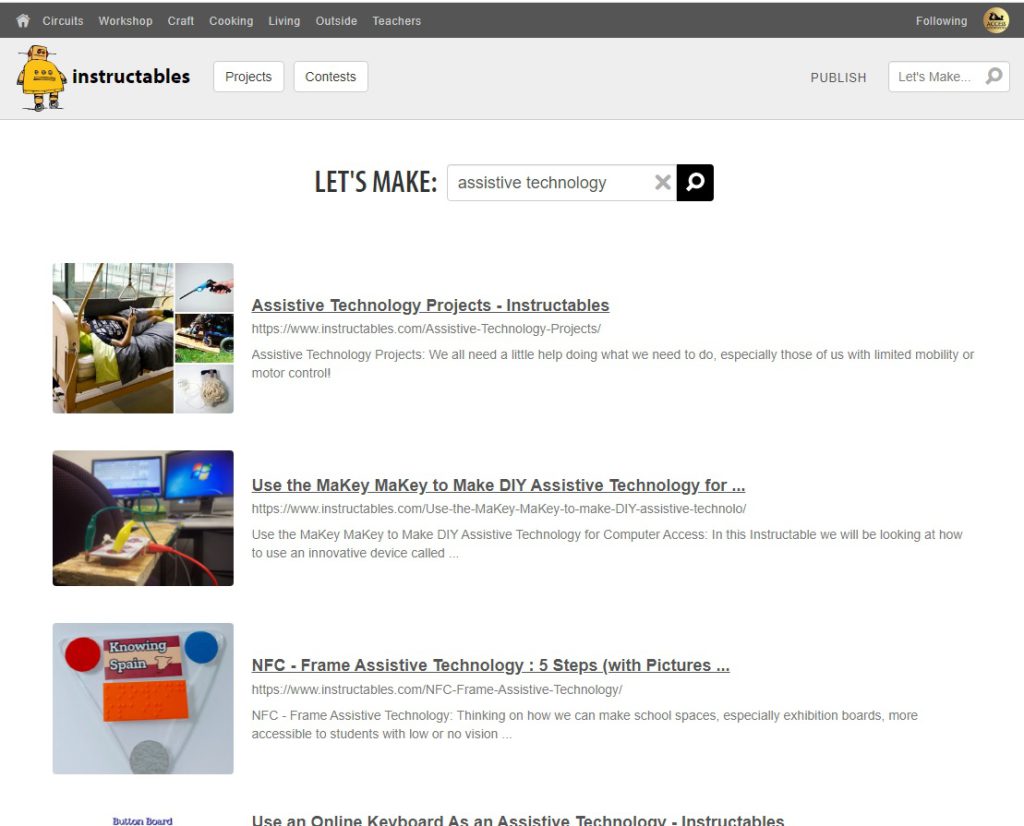Image resolution: width=1024 pixels, height=826 pixels.
Task: Click the MaKey MaKey computer setup thumbnail
Action: coord(143,518)
